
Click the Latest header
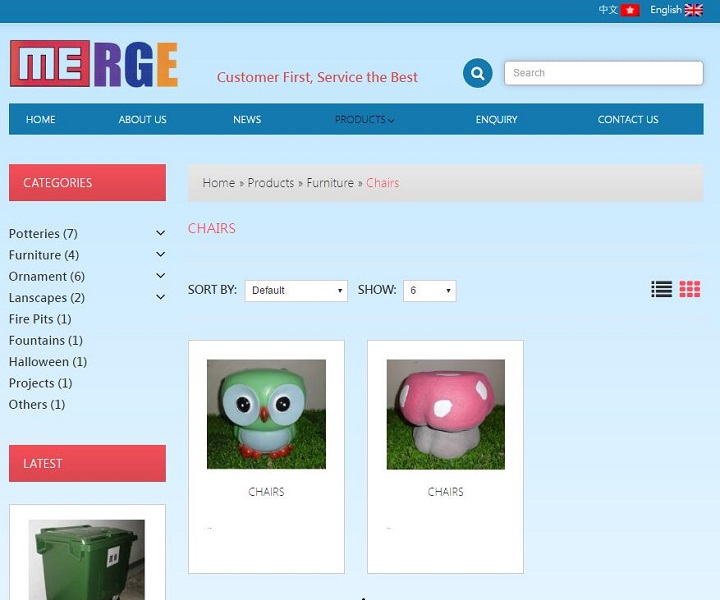[87, 463]
